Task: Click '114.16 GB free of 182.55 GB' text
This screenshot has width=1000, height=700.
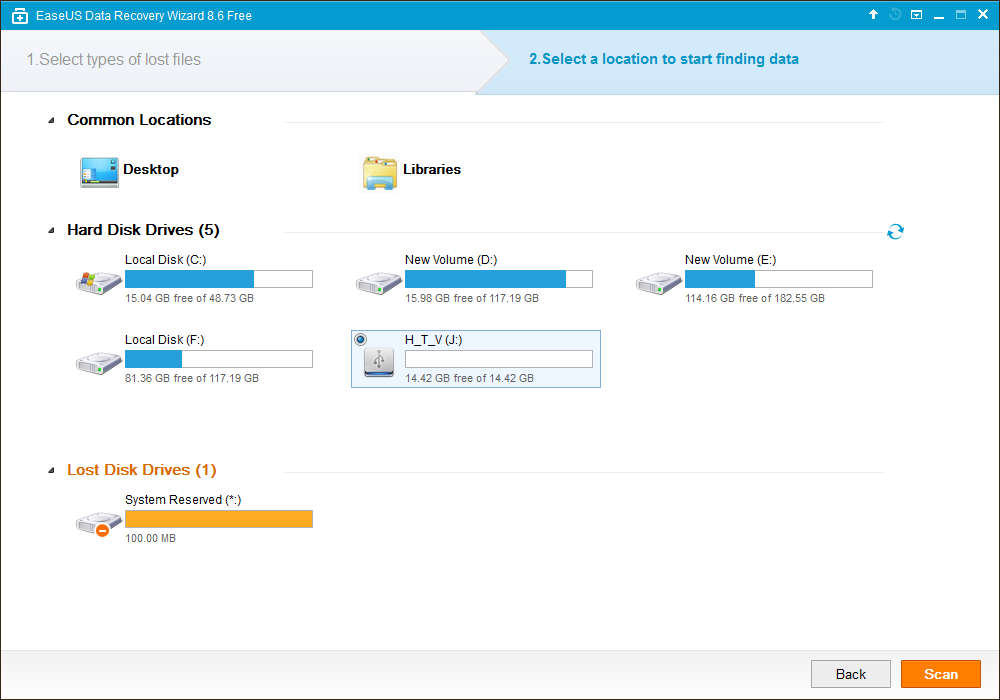Action: tap(755, 298)
